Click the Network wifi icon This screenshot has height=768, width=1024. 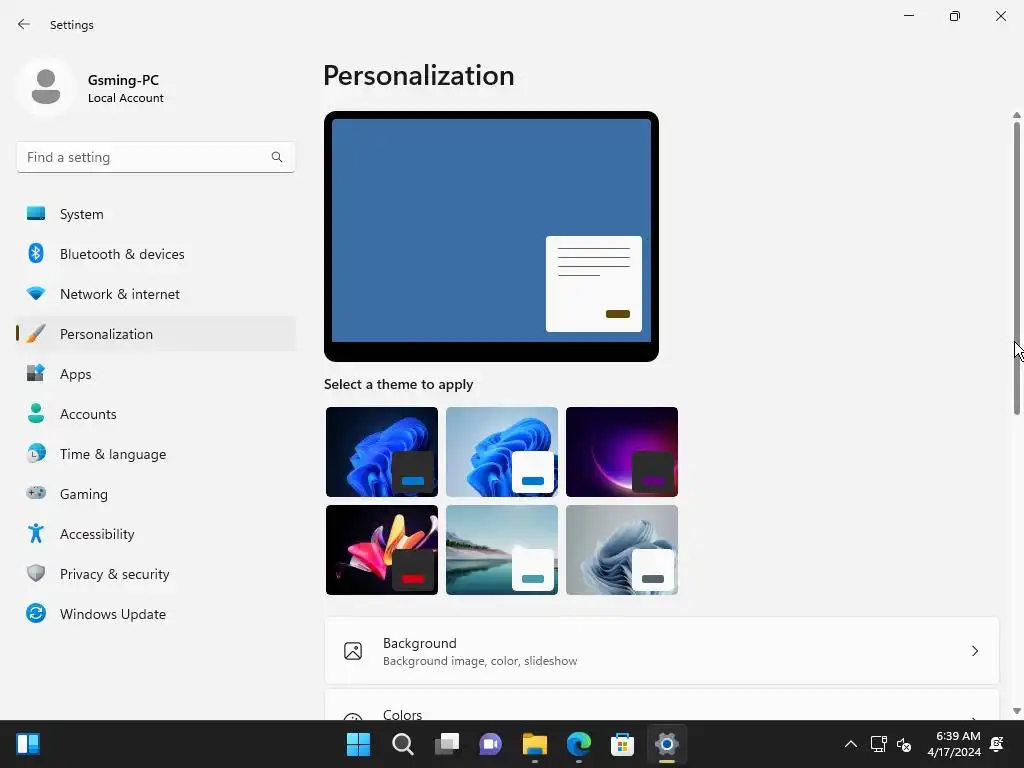click(x=36, y=294)
